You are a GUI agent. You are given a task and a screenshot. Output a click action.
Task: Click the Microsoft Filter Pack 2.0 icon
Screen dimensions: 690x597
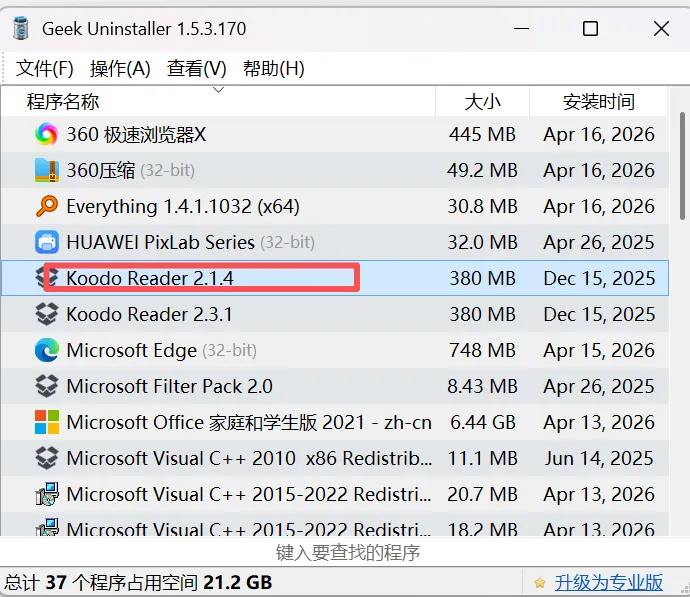click(47, 386)
